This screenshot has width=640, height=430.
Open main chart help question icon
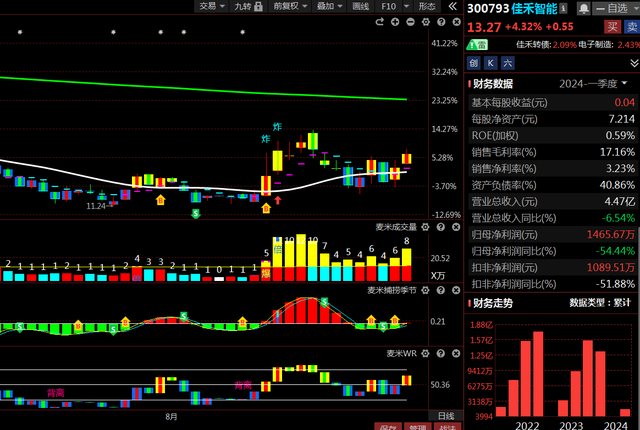441,22
